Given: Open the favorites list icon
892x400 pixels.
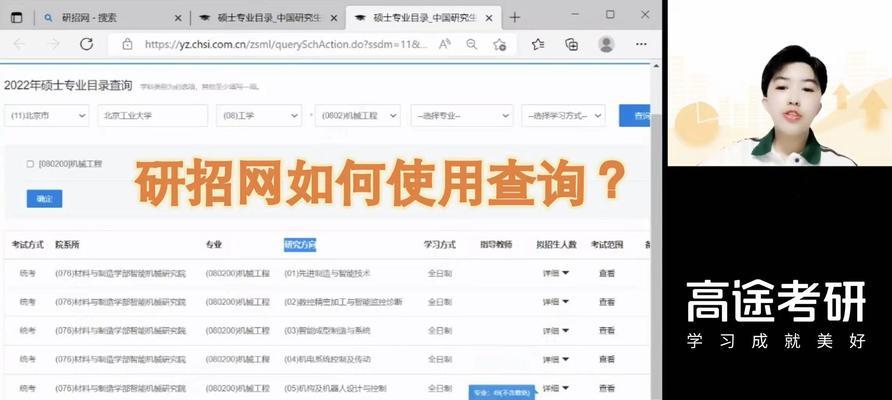Looking at the screenshot, I should [x=538, y=44].
